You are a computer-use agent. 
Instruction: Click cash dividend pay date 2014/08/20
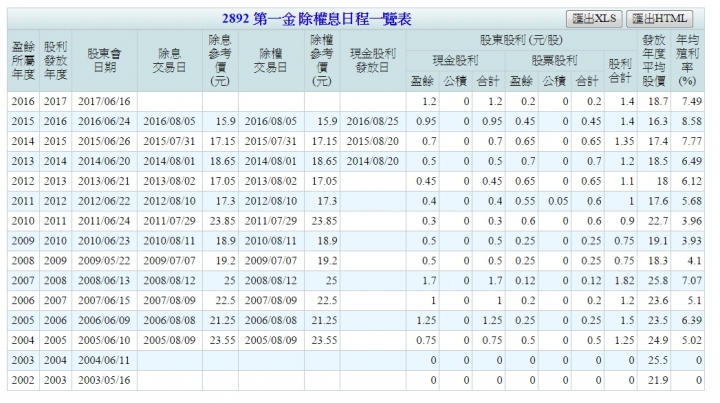pyautogui.click(x=373, y=162)
